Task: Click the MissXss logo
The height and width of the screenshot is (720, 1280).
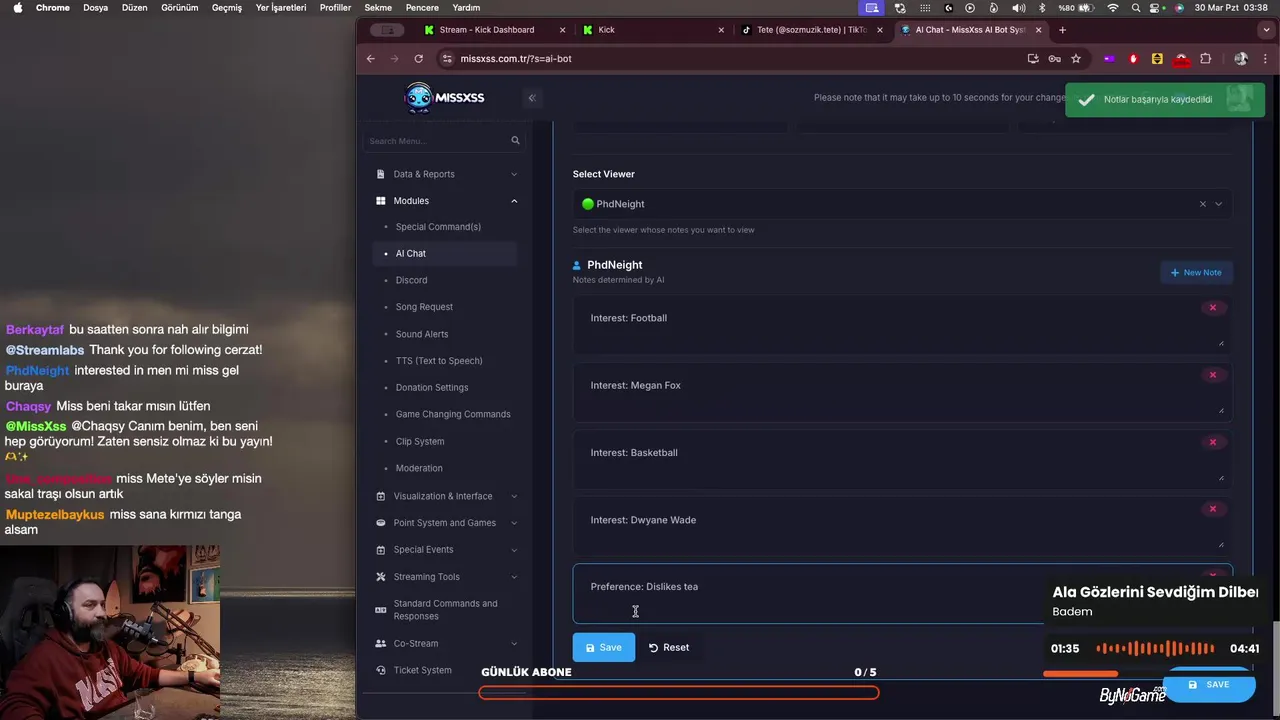Action: (x=444, y=97)
